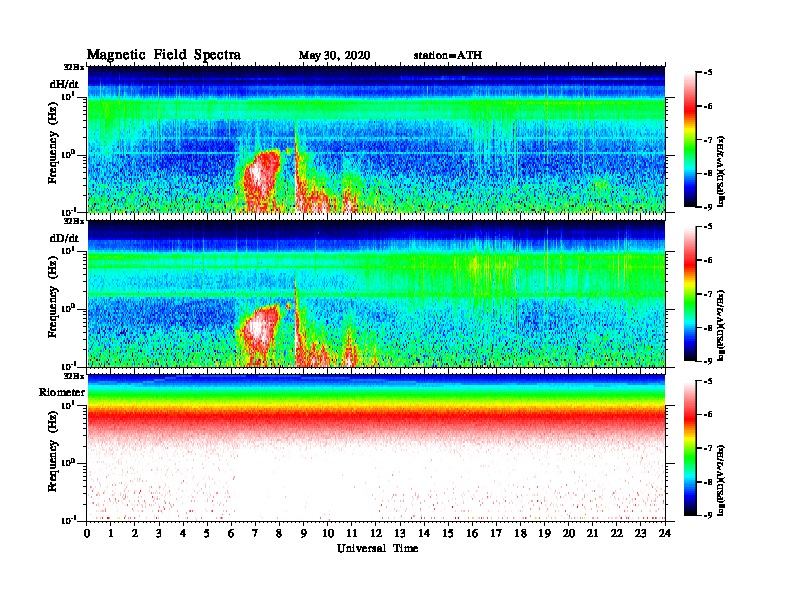Click the "Magnetic Field Spectra" title
The width and height of the screenshot is (792, 612).
164,55
